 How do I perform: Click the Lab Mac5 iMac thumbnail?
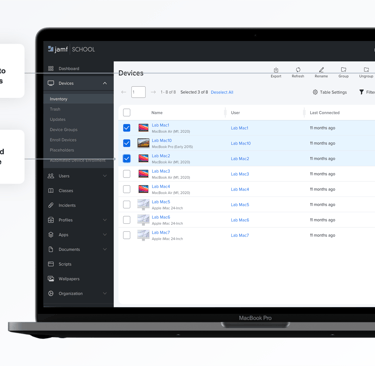pyautogui.click(x=143, y=204)
